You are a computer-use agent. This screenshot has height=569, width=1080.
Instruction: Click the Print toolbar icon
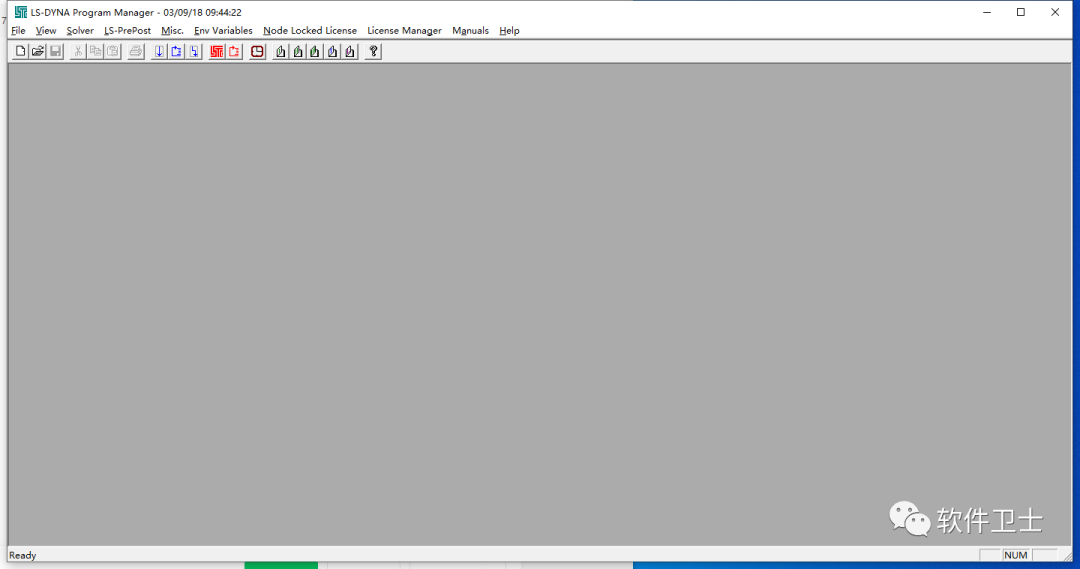(x=136, y=51)
